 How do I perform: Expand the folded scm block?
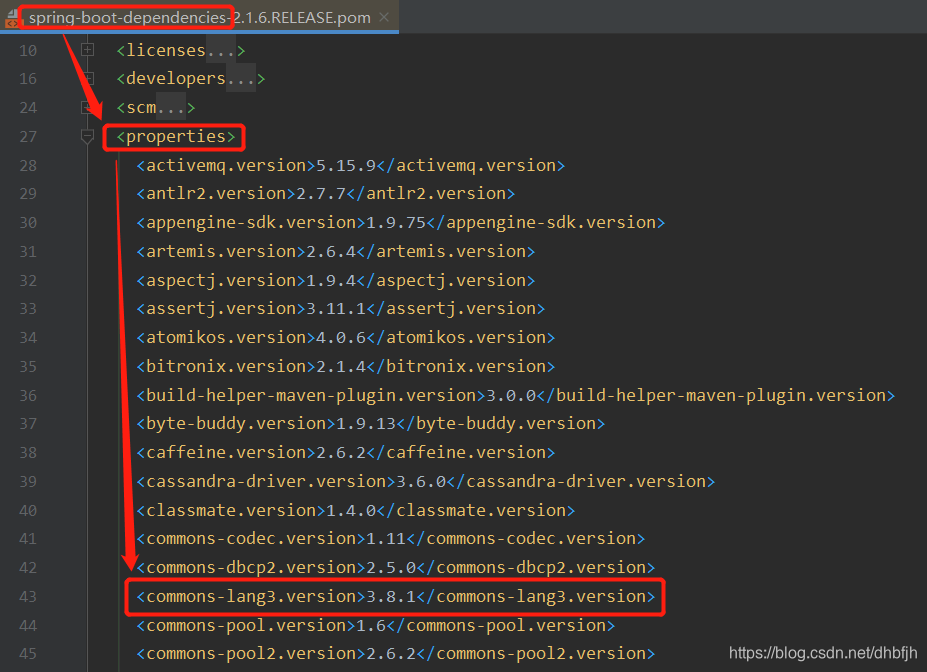[87, 107]
